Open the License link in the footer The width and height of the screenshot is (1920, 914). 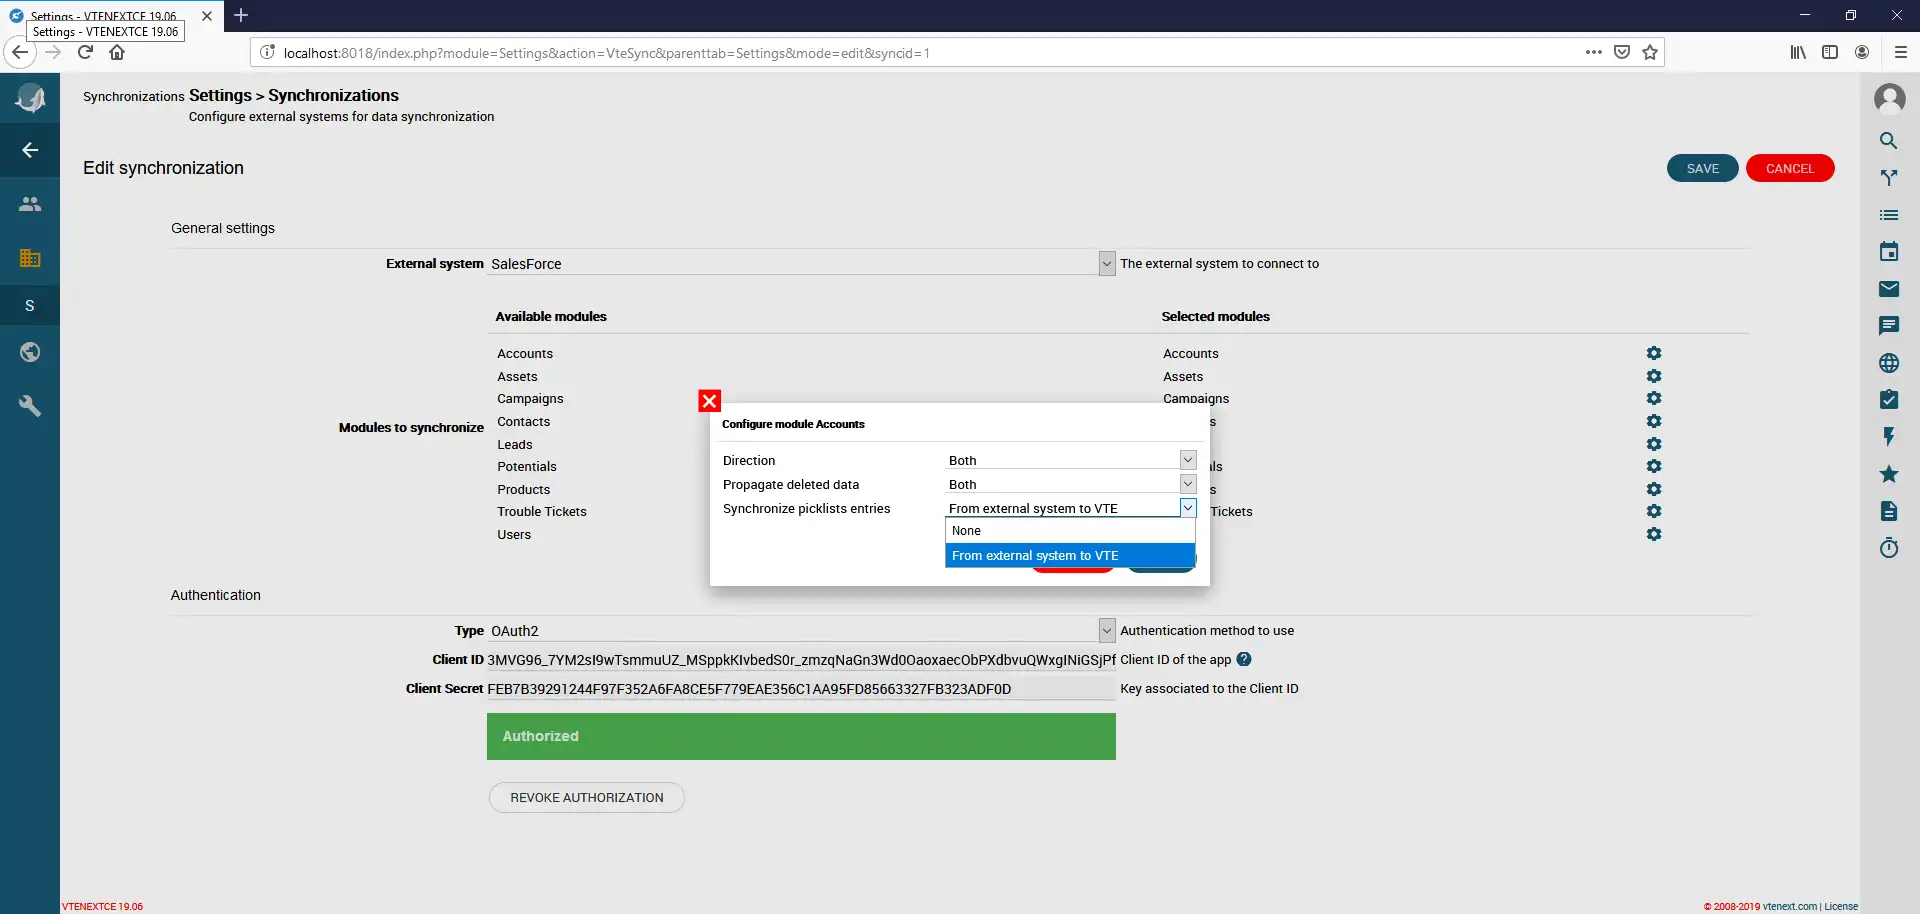(x=1841, y=907)
